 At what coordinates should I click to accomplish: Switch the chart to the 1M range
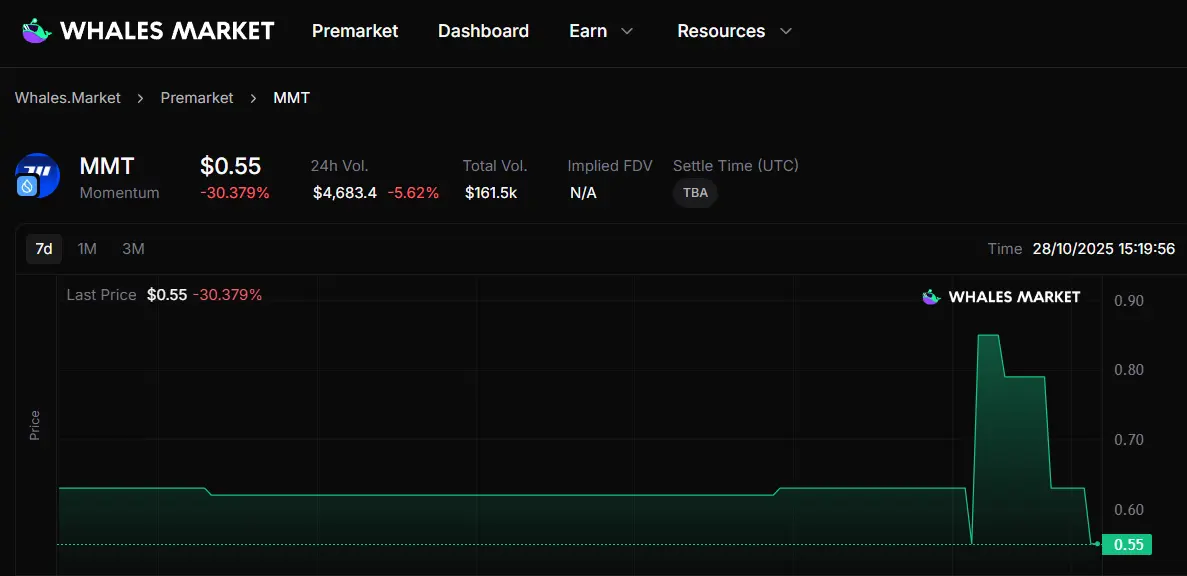click(87, 248)
